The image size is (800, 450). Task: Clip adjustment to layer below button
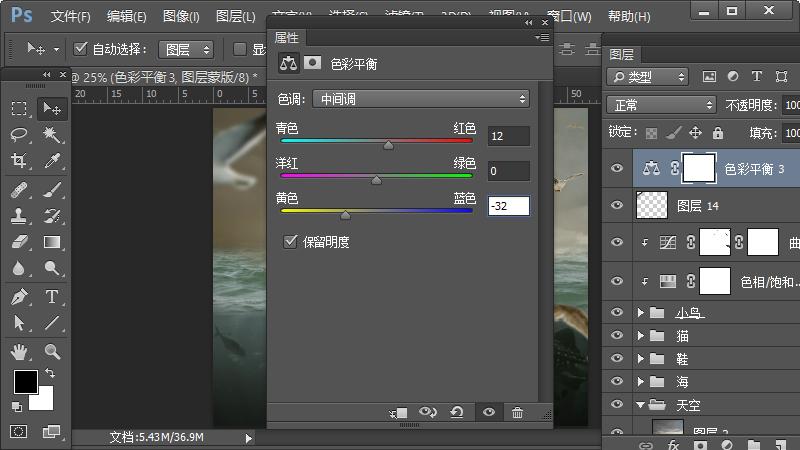click(x=398, y=413)
